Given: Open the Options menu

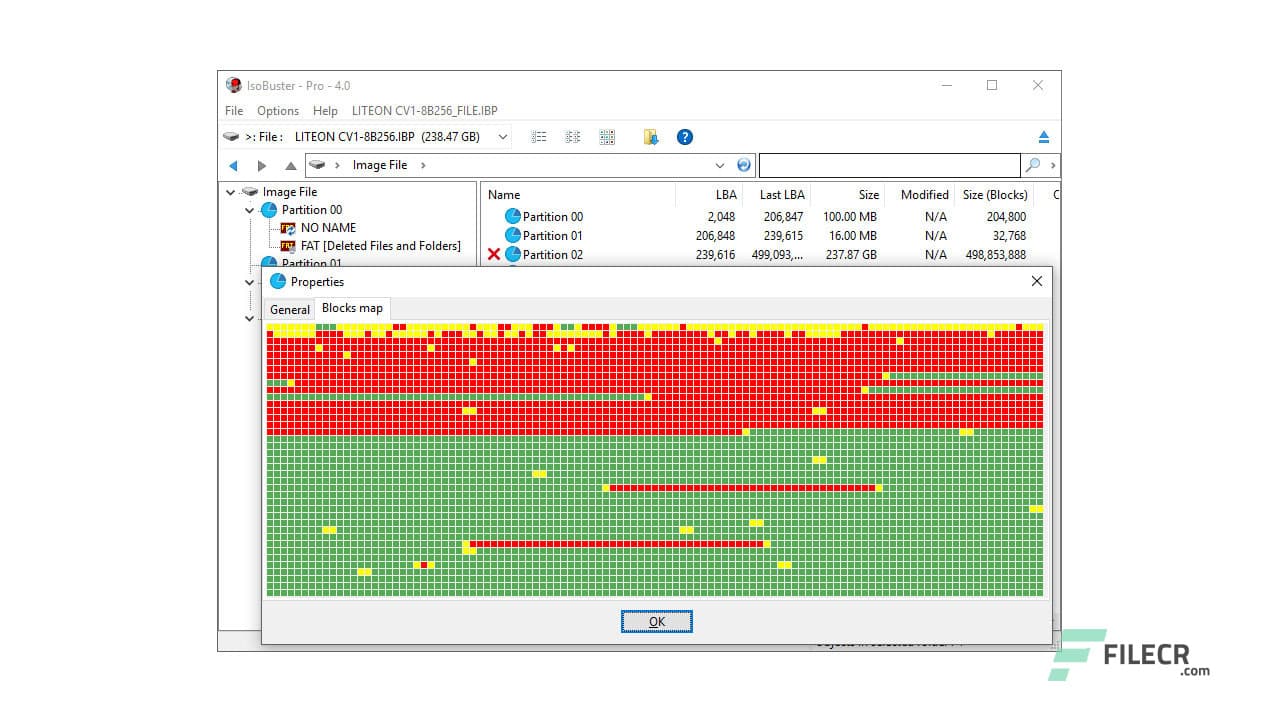Looking at the screenshot, I should coord(277,111).
